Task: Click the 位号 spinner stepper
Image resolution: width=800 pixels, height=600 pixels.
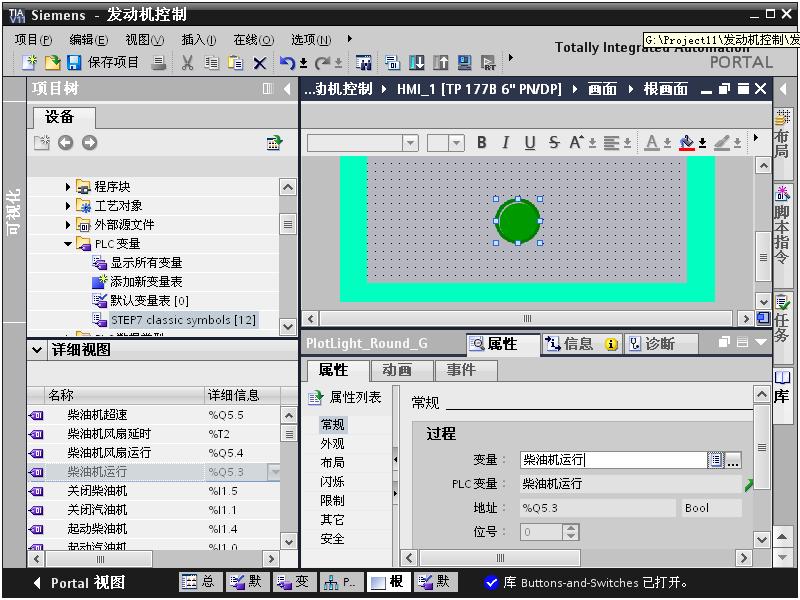Action: click(571, 532)
